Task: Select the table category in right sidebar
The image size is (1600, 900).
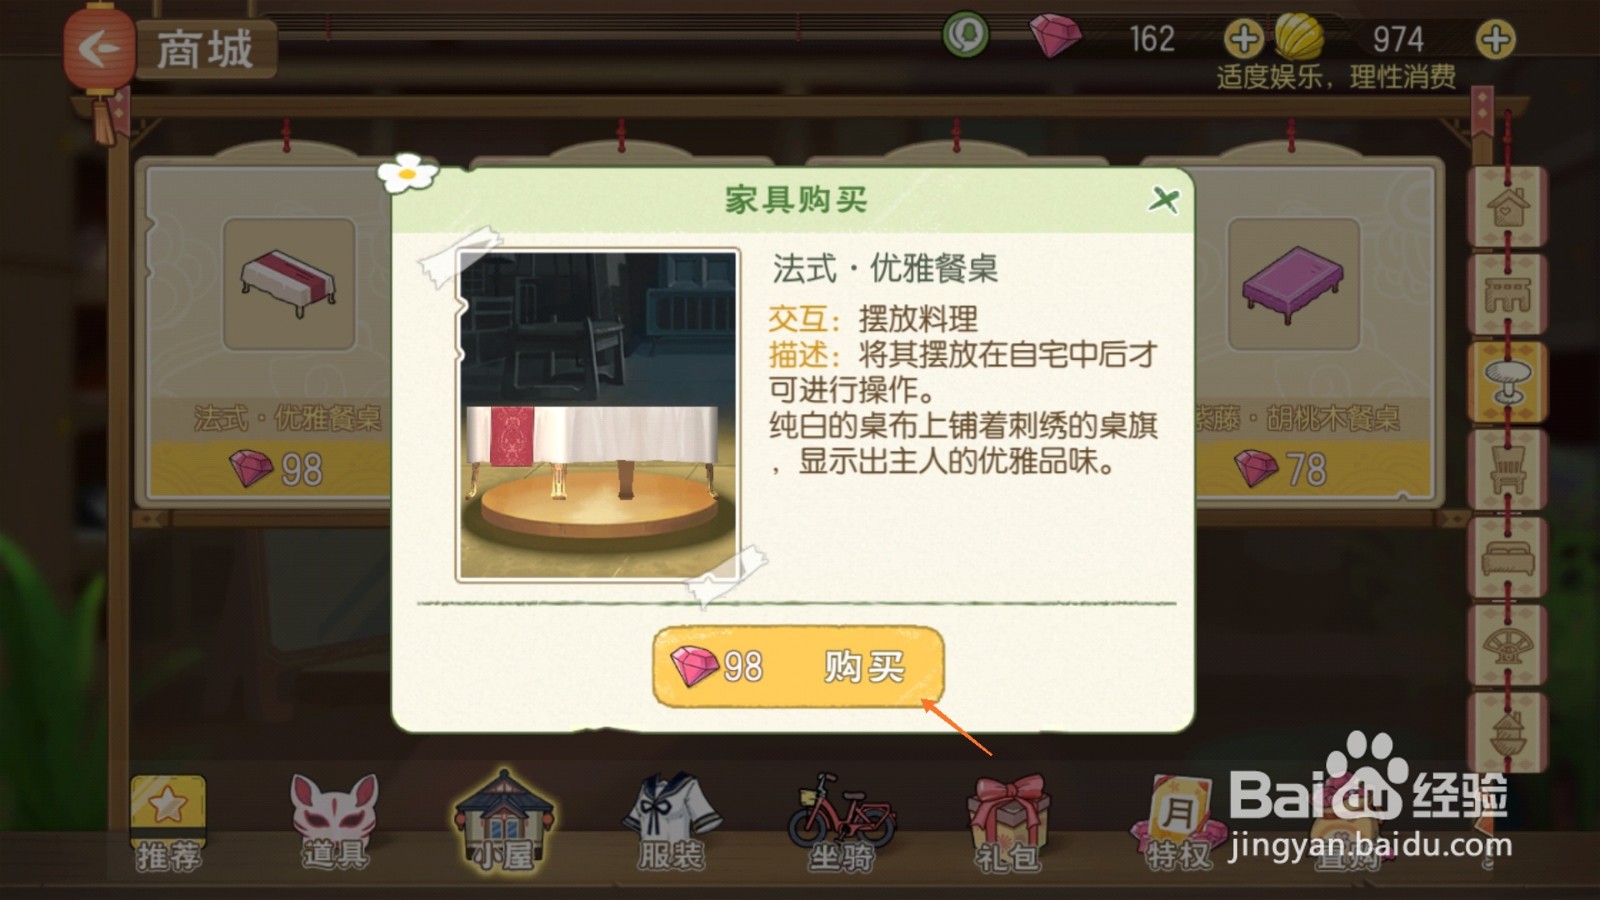Action: click(x=1507, y=294)
